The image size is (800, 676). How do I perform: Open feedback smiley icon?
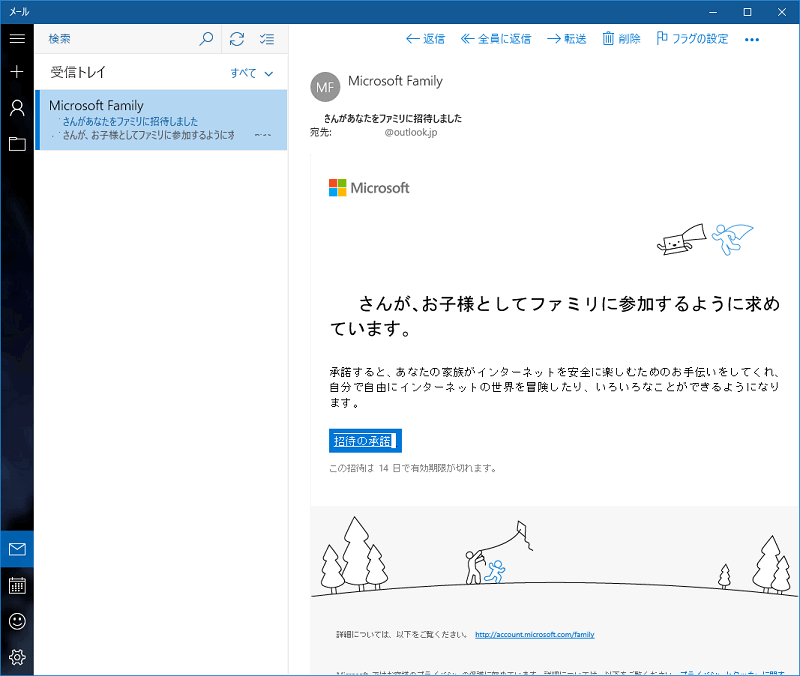click(x=17, y=621)
